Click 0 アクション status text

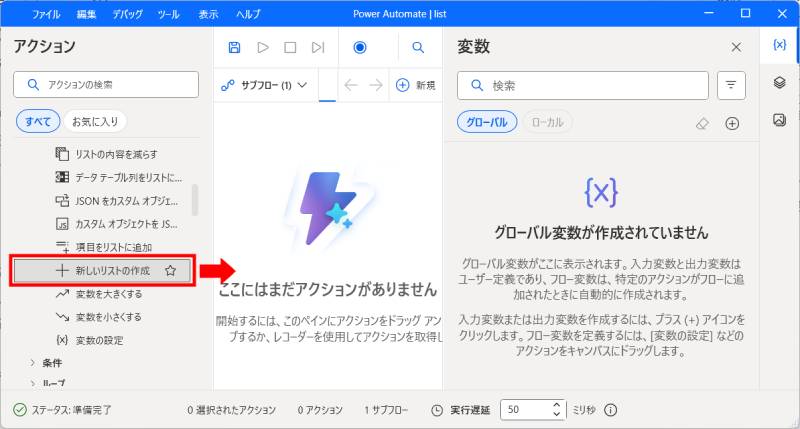320,410
